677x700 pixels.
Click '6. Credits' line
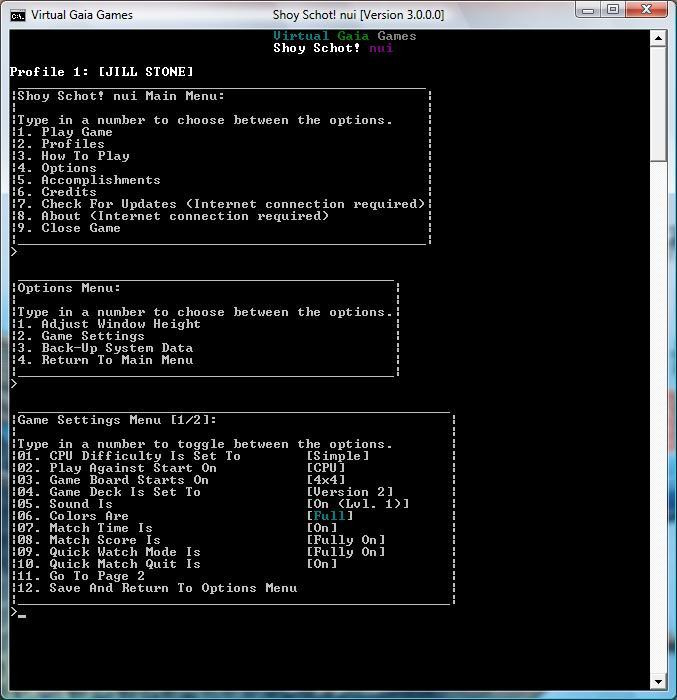pyautogui.click(x=57, y=192)
